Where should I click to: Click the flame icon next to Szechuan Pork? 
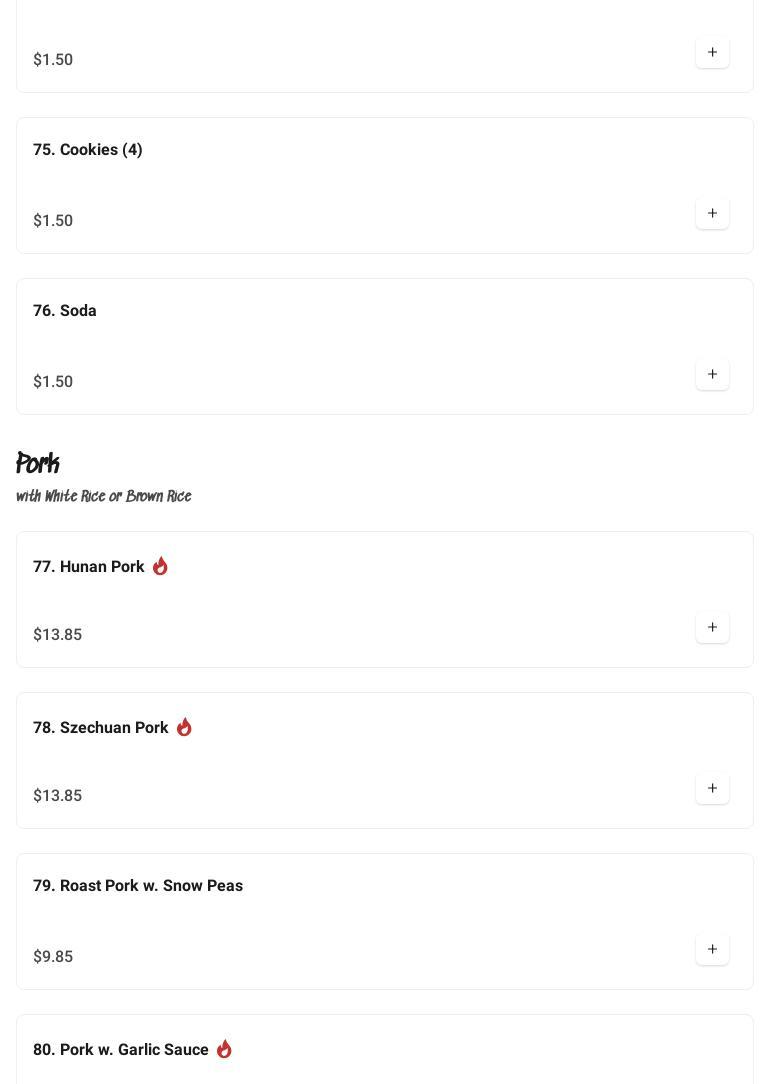coord(184,727)
